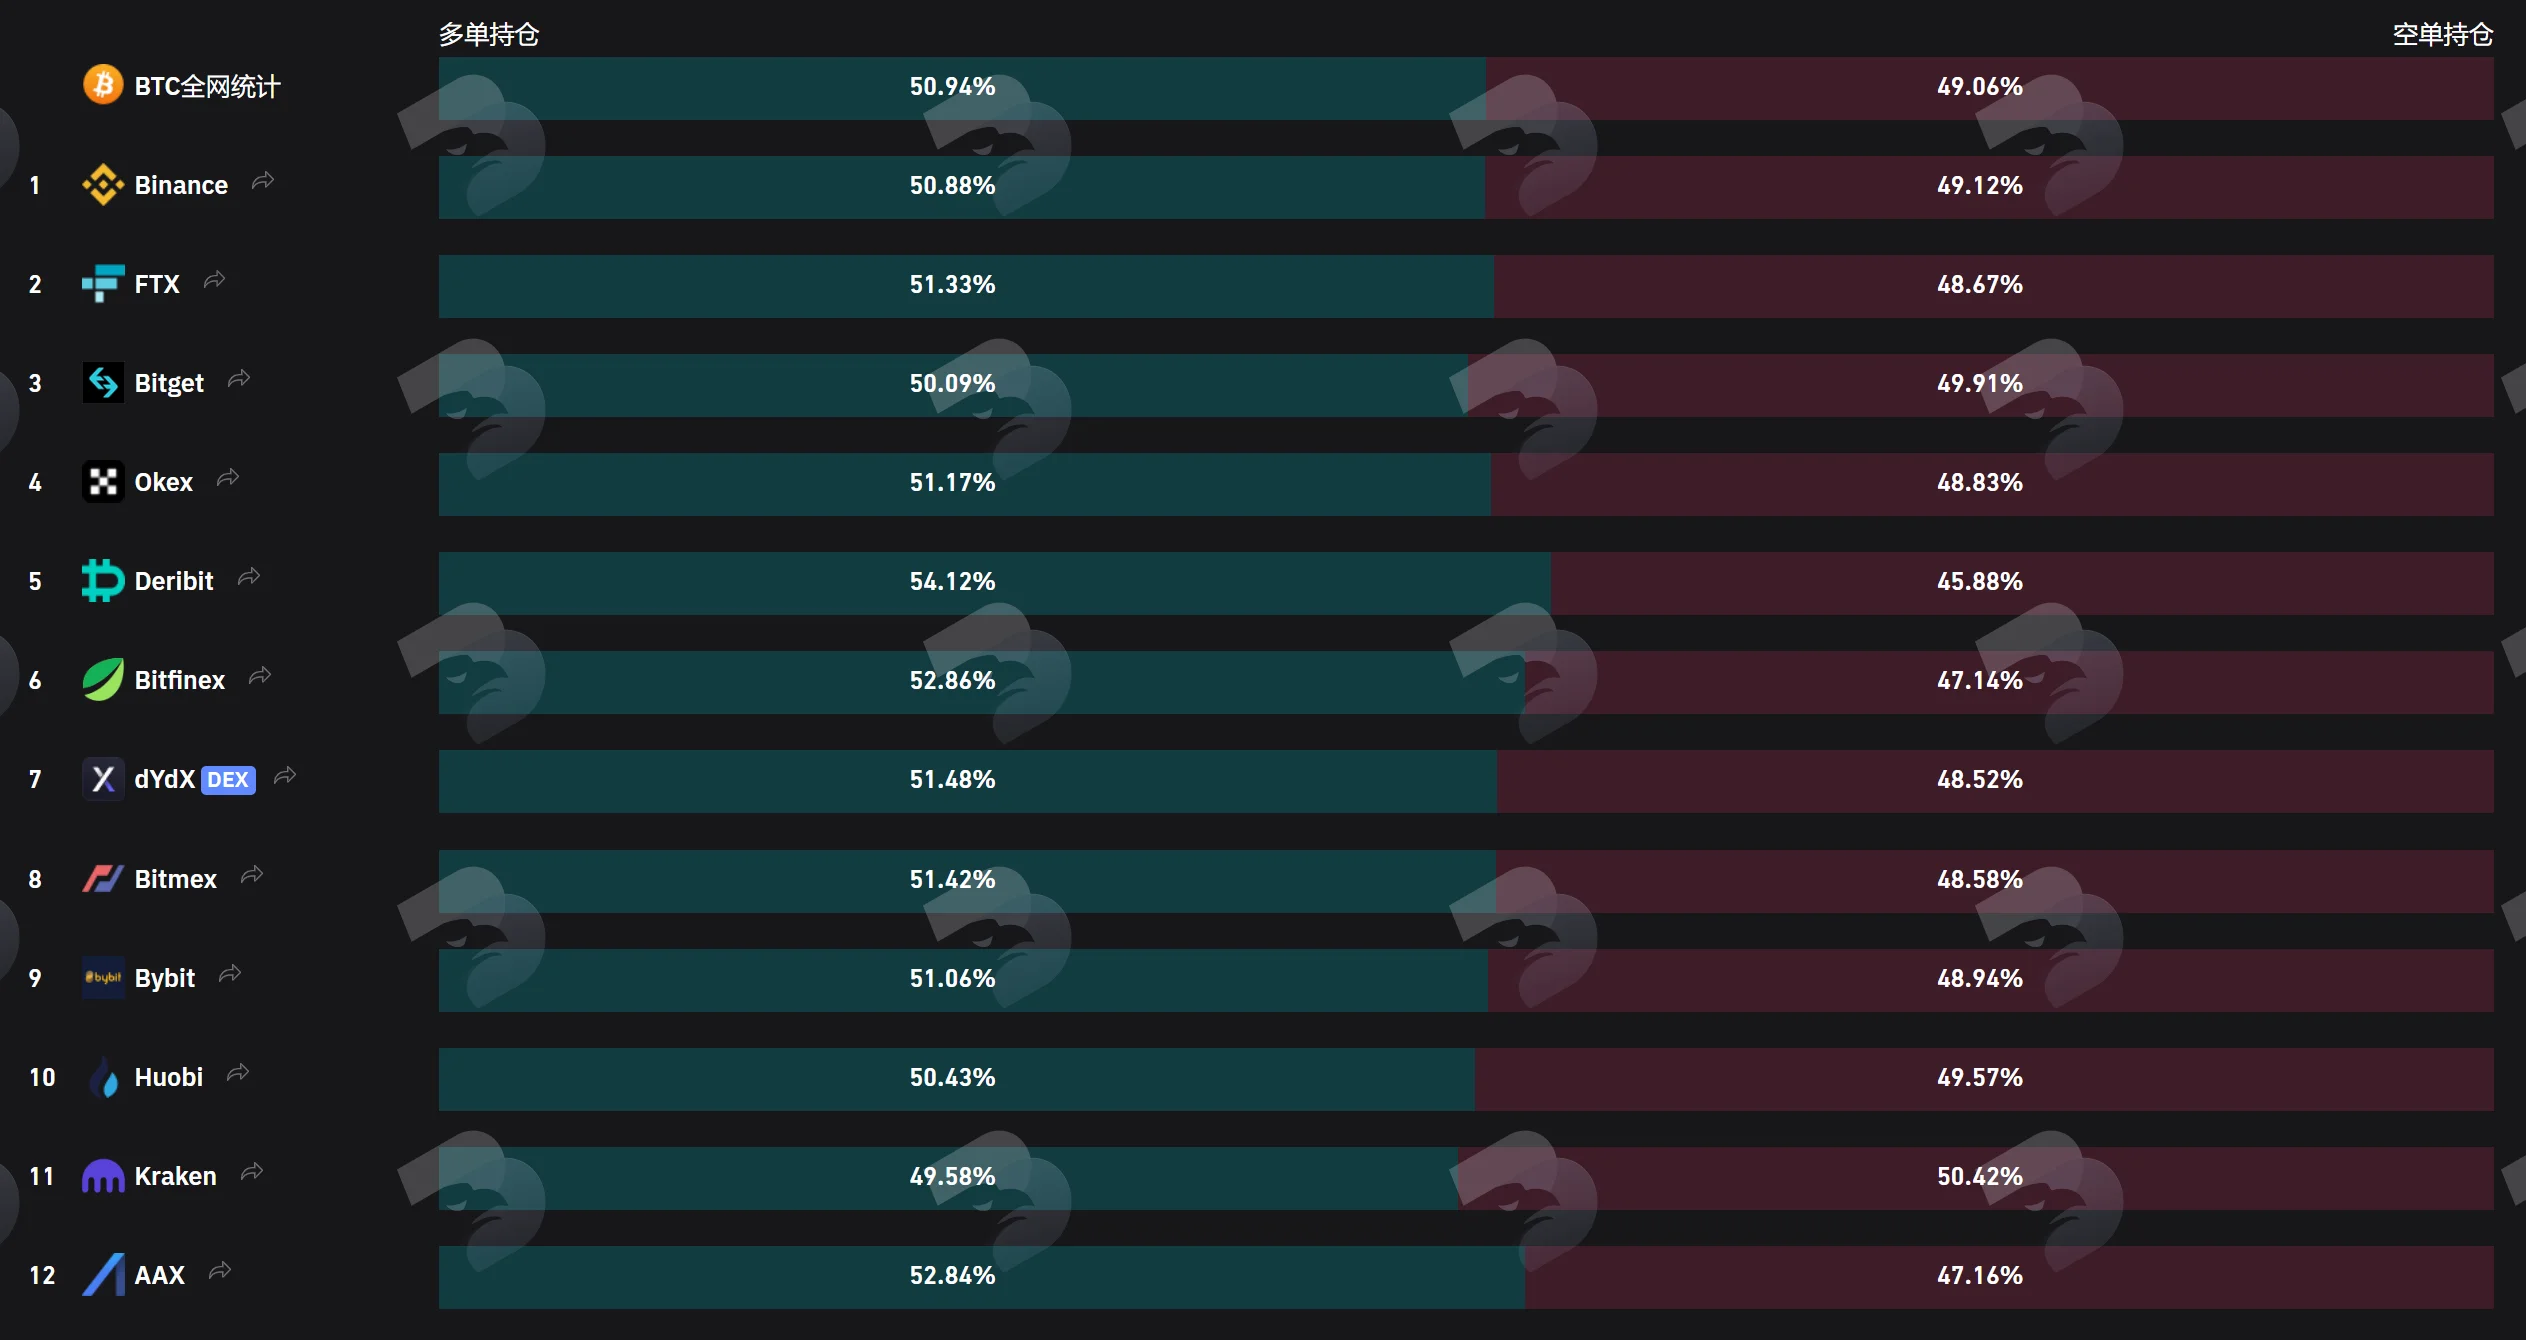
Task: Click Deribit's 54.12% long position bar
Action: (x=994, y=582)
